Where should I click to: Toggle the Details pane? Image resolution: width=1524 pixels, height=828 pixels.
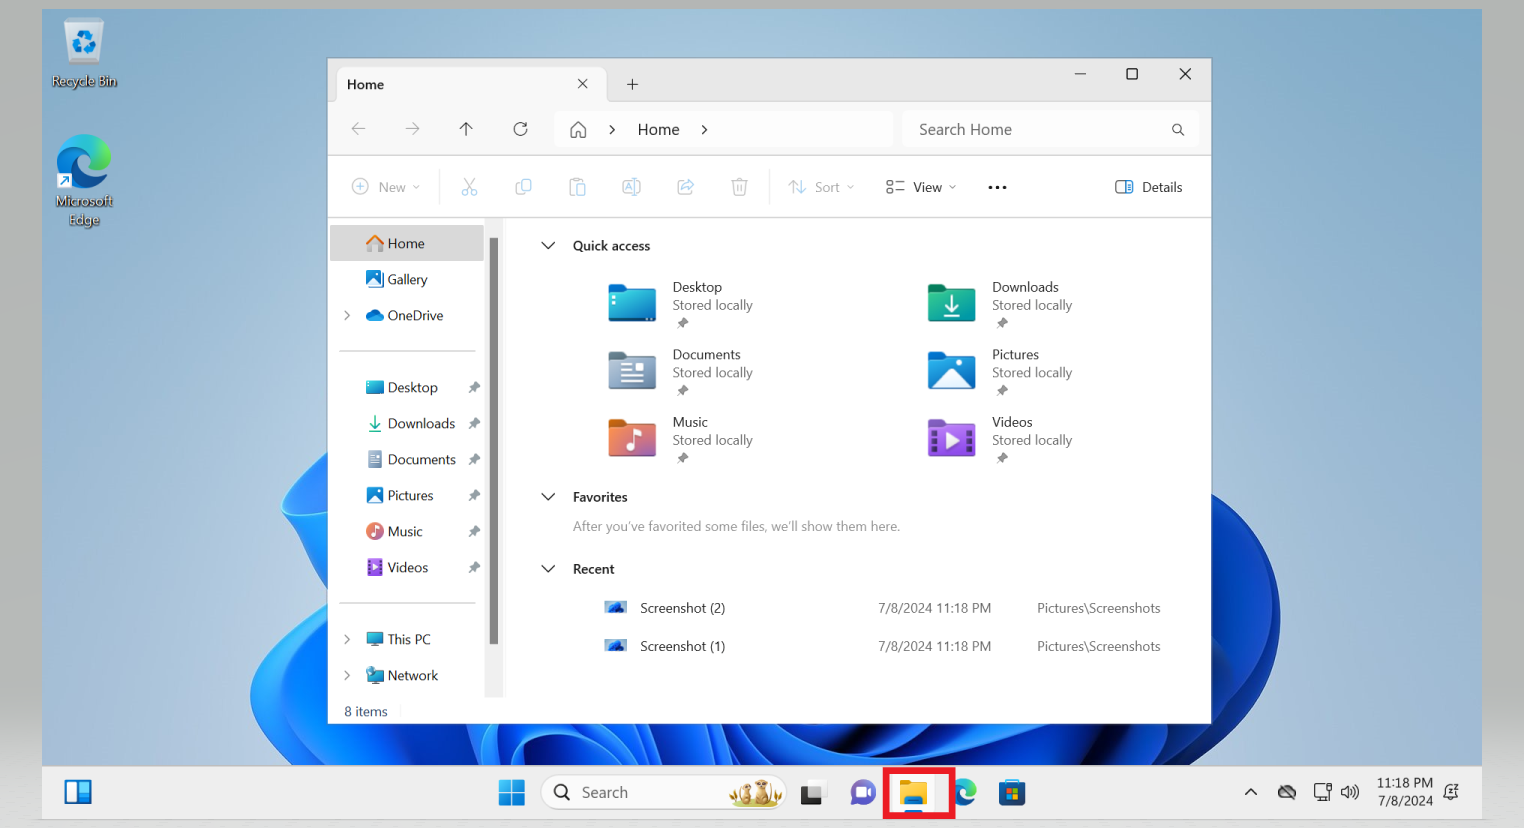tap(1148, 187)
